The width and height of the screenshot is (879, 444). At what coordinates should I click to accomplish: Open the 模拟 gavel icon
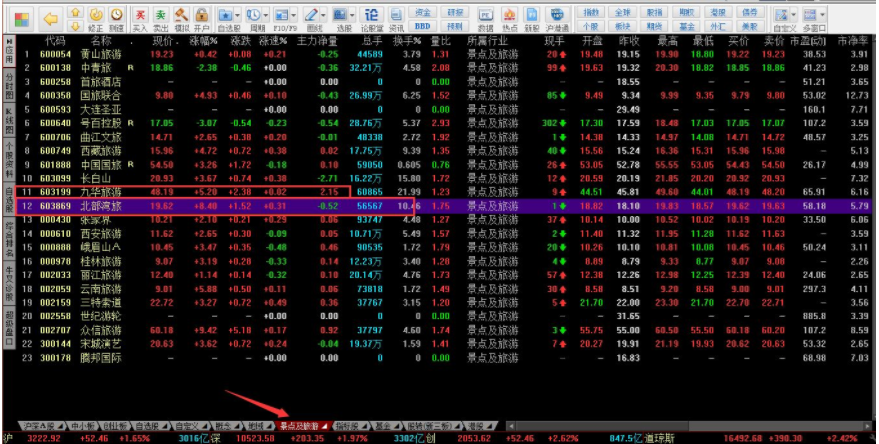(181, 18)
